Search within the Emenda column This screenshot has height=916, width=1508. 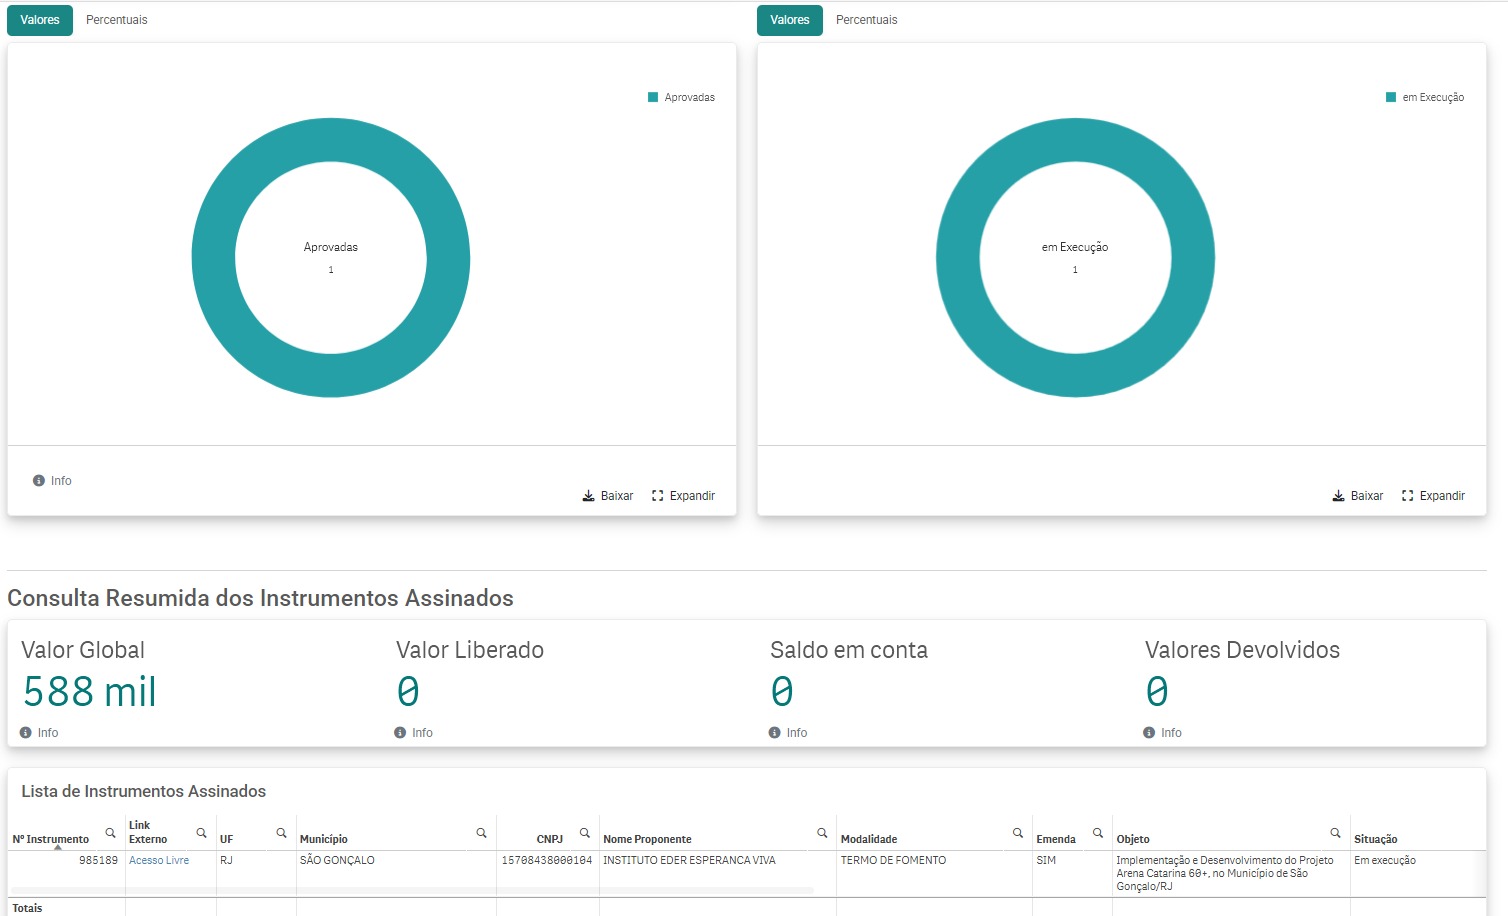pos(1098,833)
